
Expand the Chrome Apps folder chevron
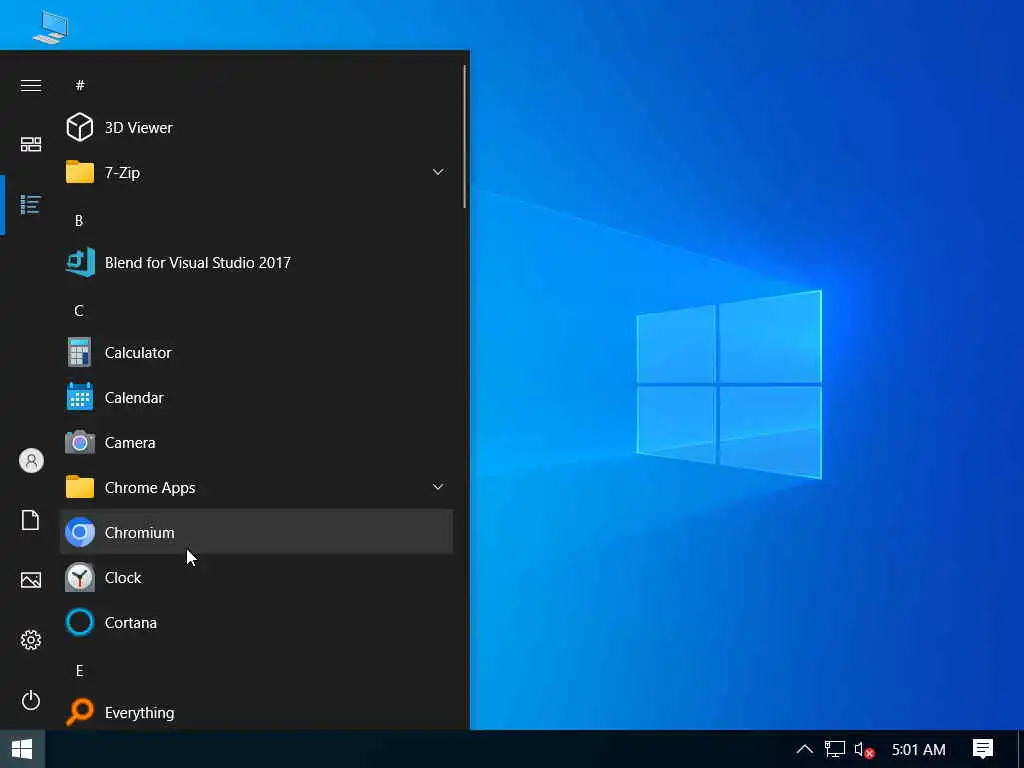point(438,487)
